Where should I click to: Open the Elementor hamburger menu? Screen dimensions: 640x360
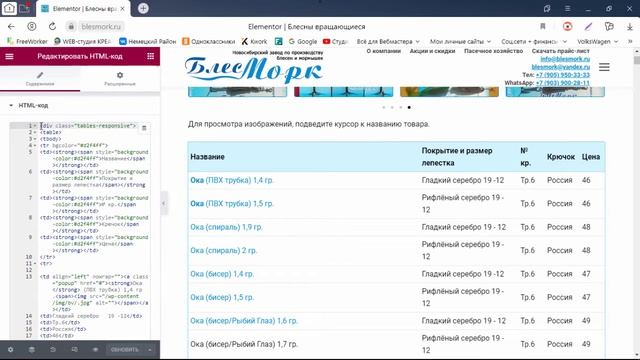9,56
